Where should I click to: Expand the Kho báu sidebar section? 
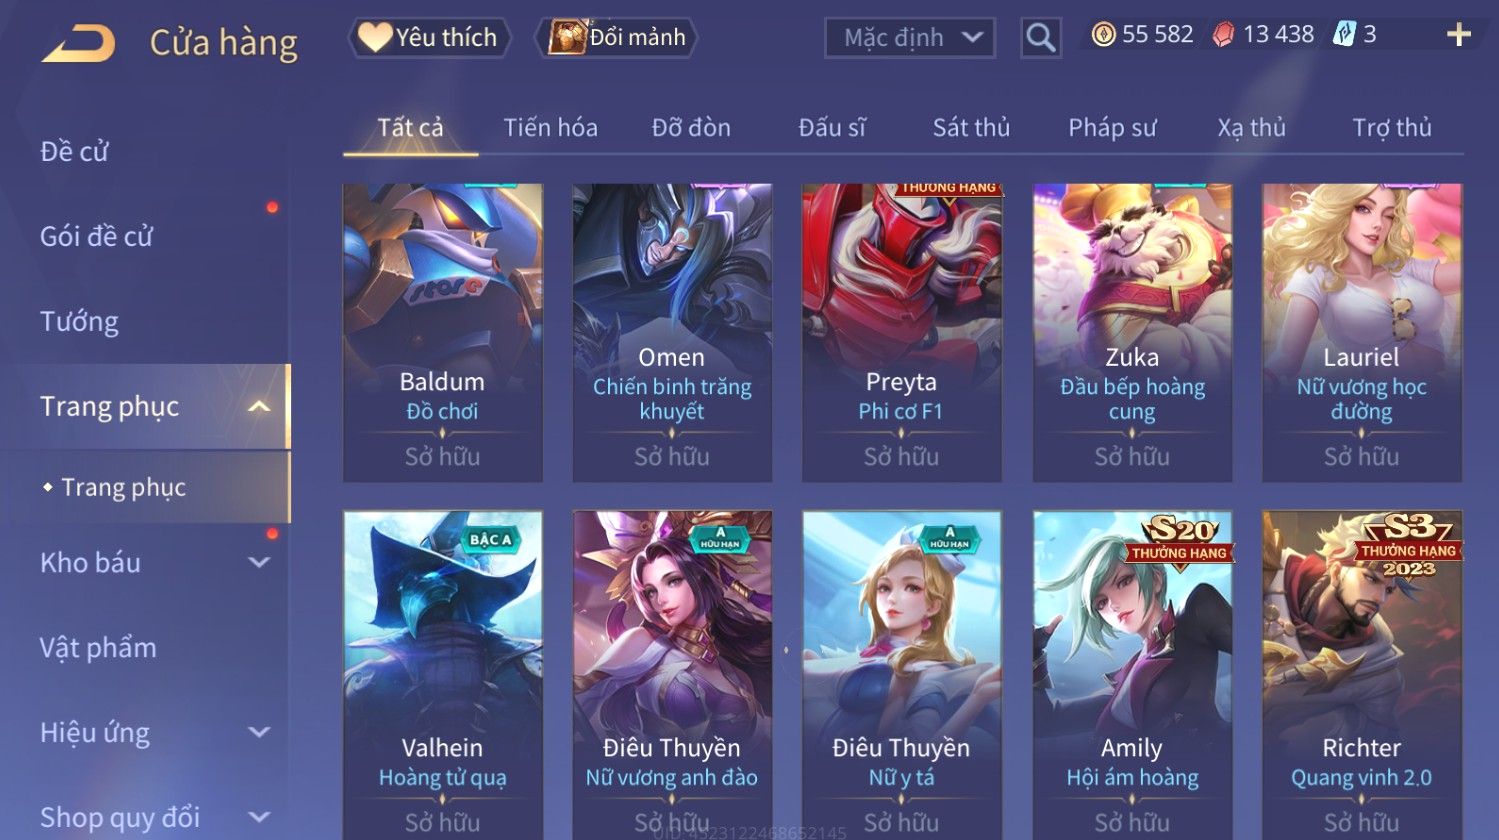pos(259,563)
